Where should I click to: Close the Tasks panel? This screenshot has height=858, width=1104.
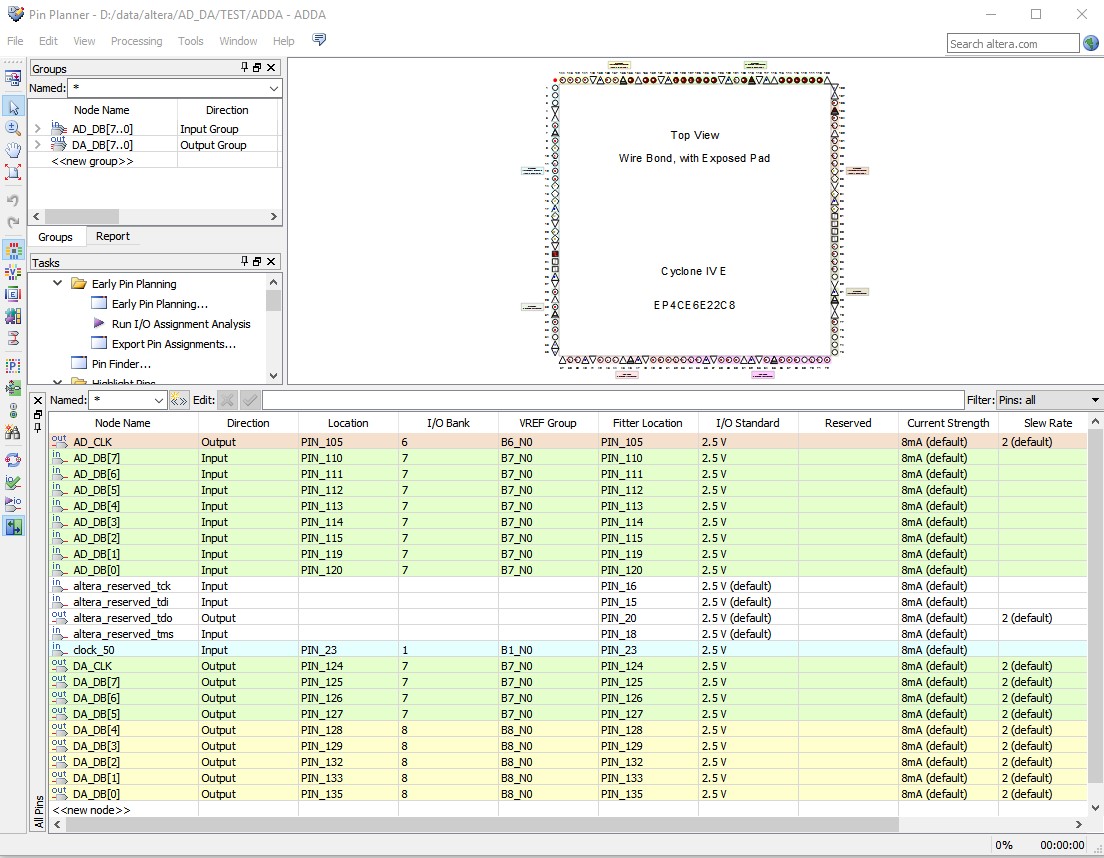coord(271,262)
